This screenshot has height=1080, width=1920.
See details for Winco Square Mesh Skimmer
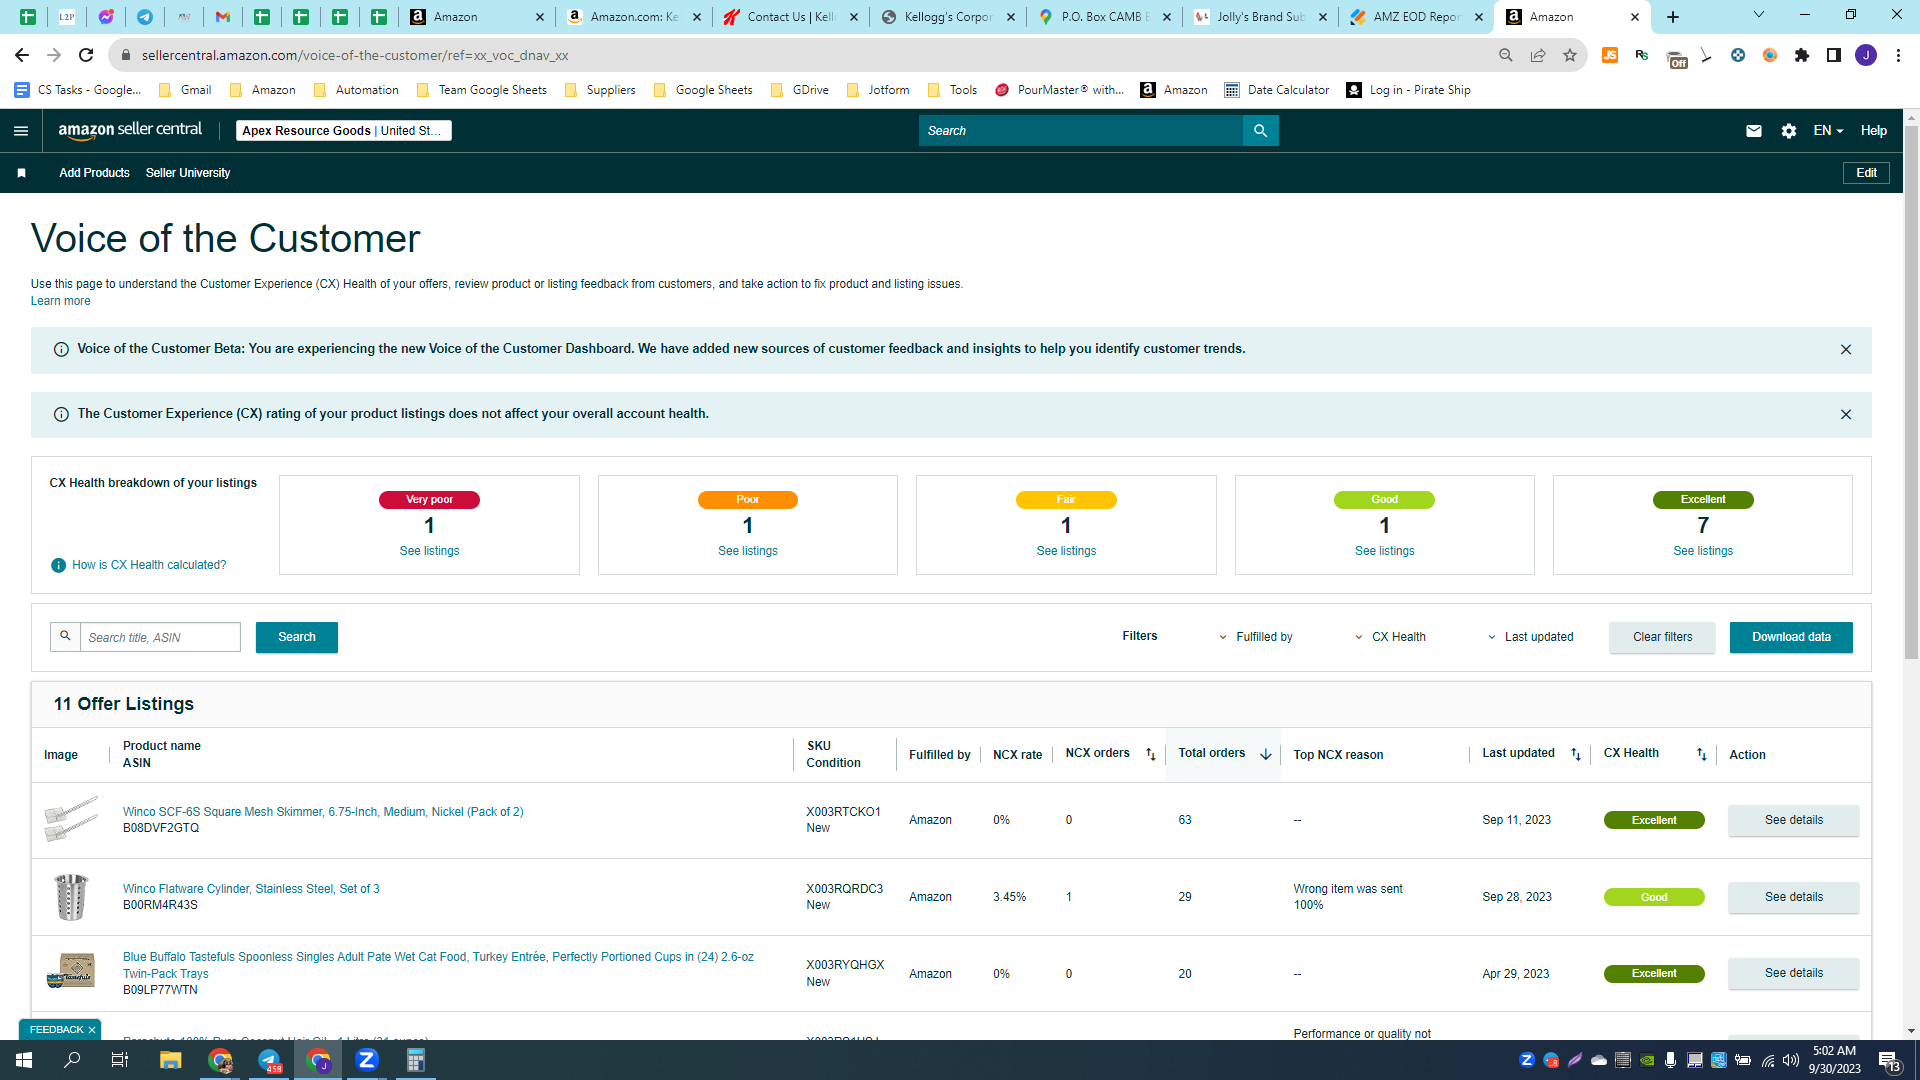click(1793, 821)
